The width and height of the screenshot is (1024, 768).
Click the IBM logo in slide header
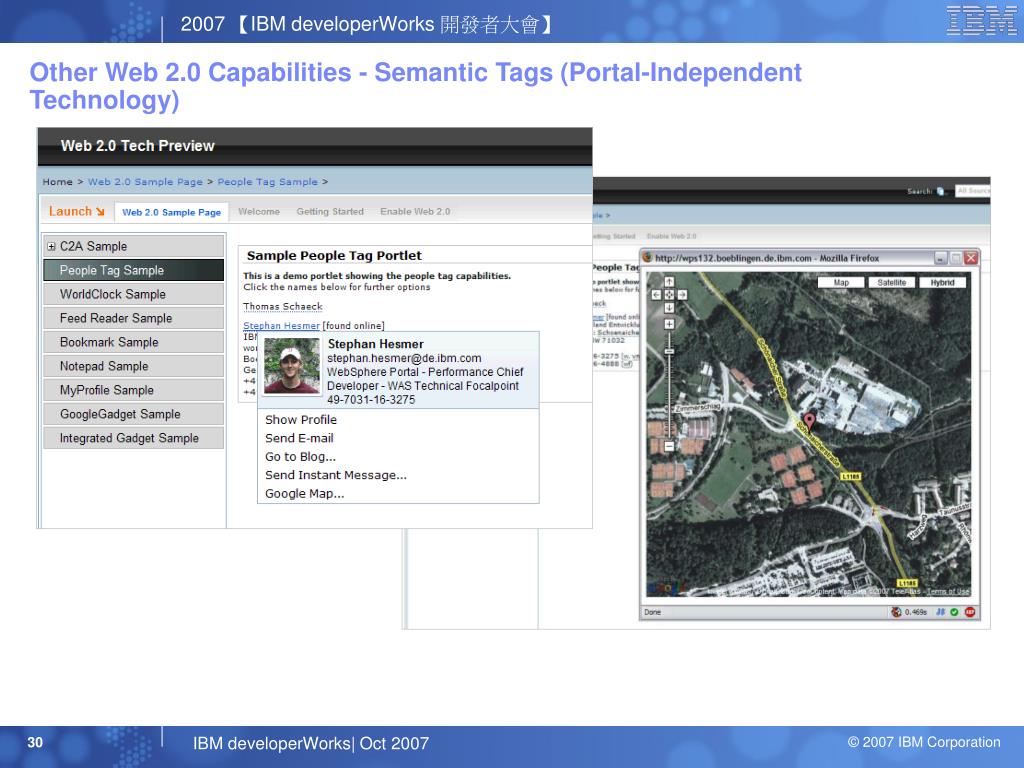coord(981,20)
